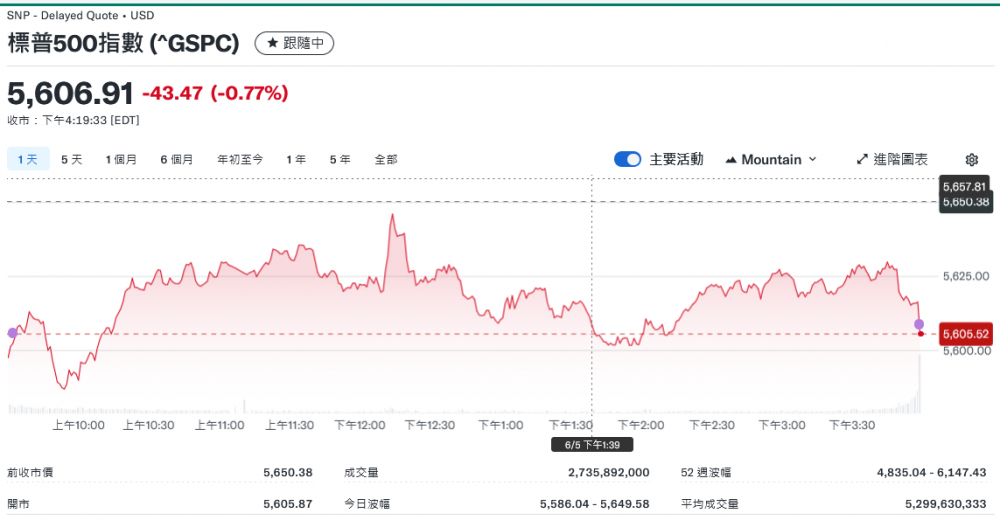Select the 5年 range tab
This screenshot has height=527, width=1000.
[x=340, y=159]
